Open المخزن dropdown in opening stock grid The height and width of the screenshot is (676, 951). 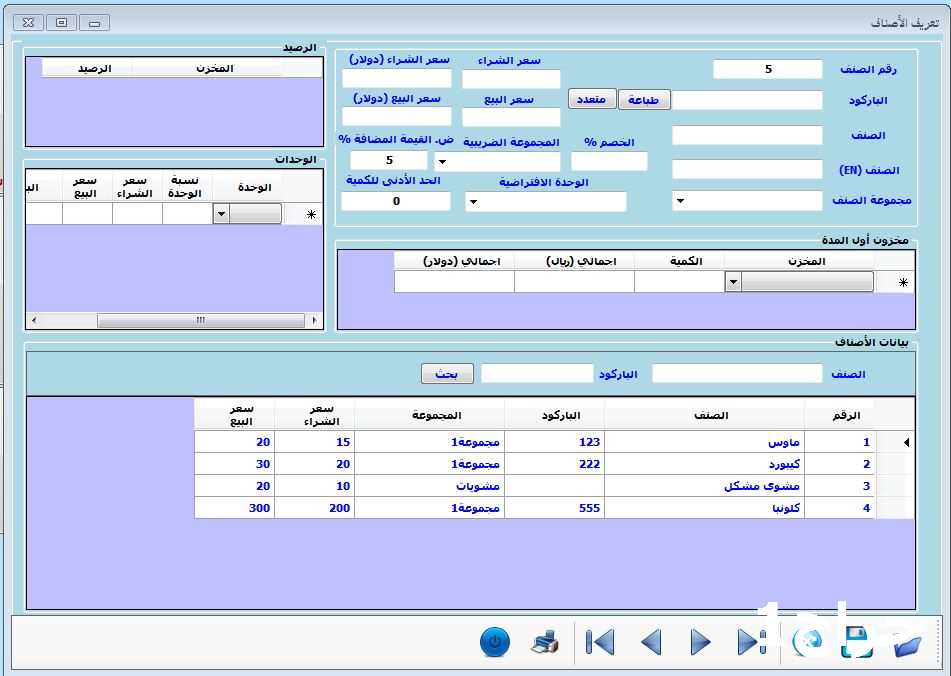click(x=733, y=283)
